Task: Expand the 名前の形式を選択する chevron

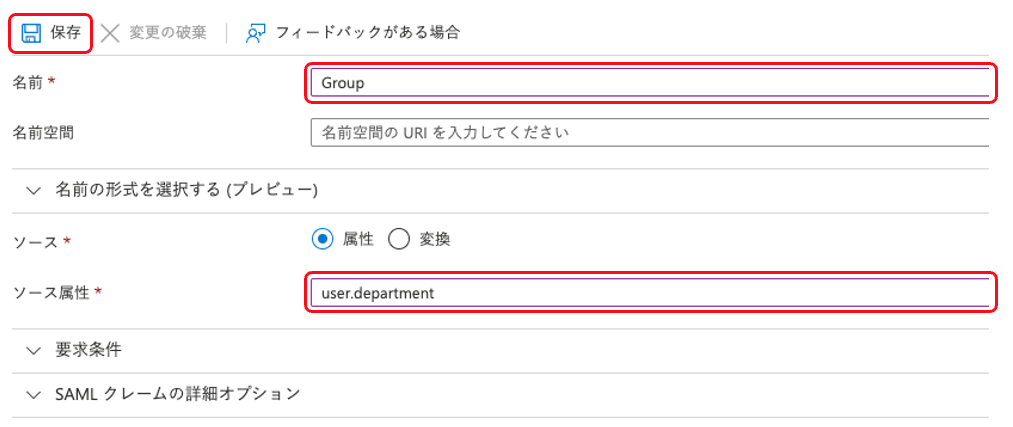Action: [34, 189]
